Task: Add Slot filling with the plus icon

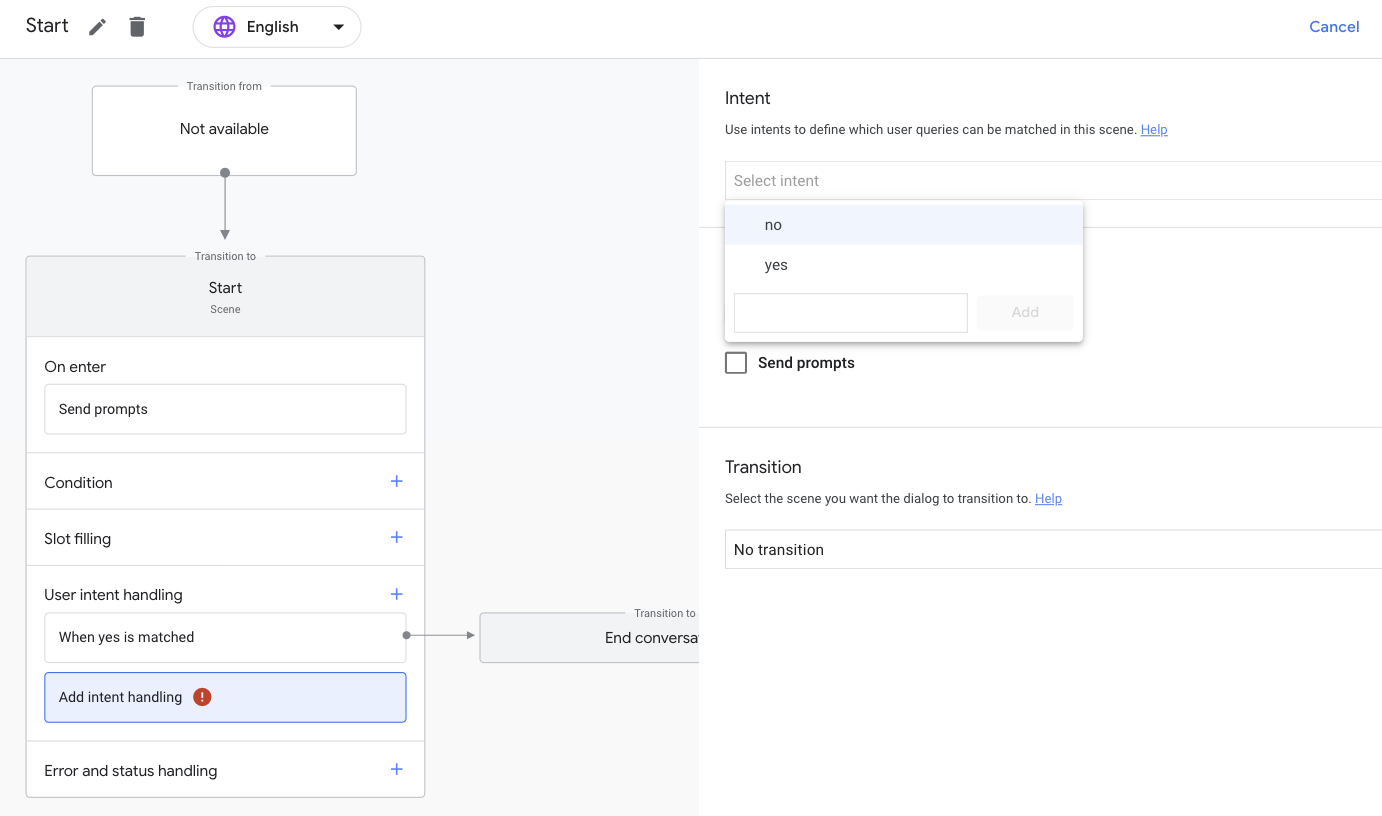Action: pos(396,537)
